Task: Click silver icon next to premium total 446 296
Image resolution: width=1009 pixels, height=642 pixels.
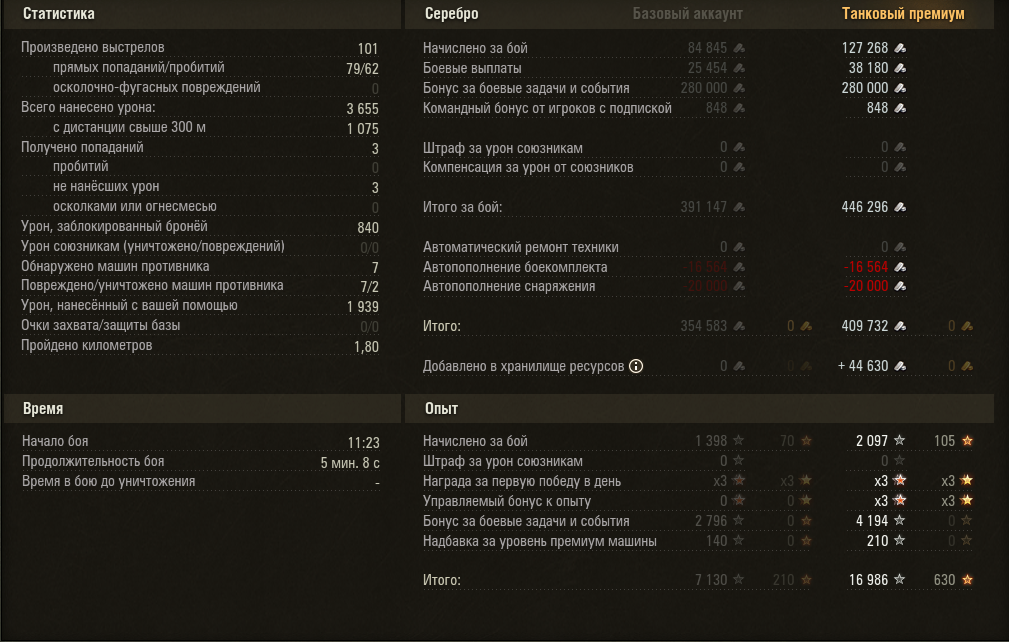Action: pos(900,207)
